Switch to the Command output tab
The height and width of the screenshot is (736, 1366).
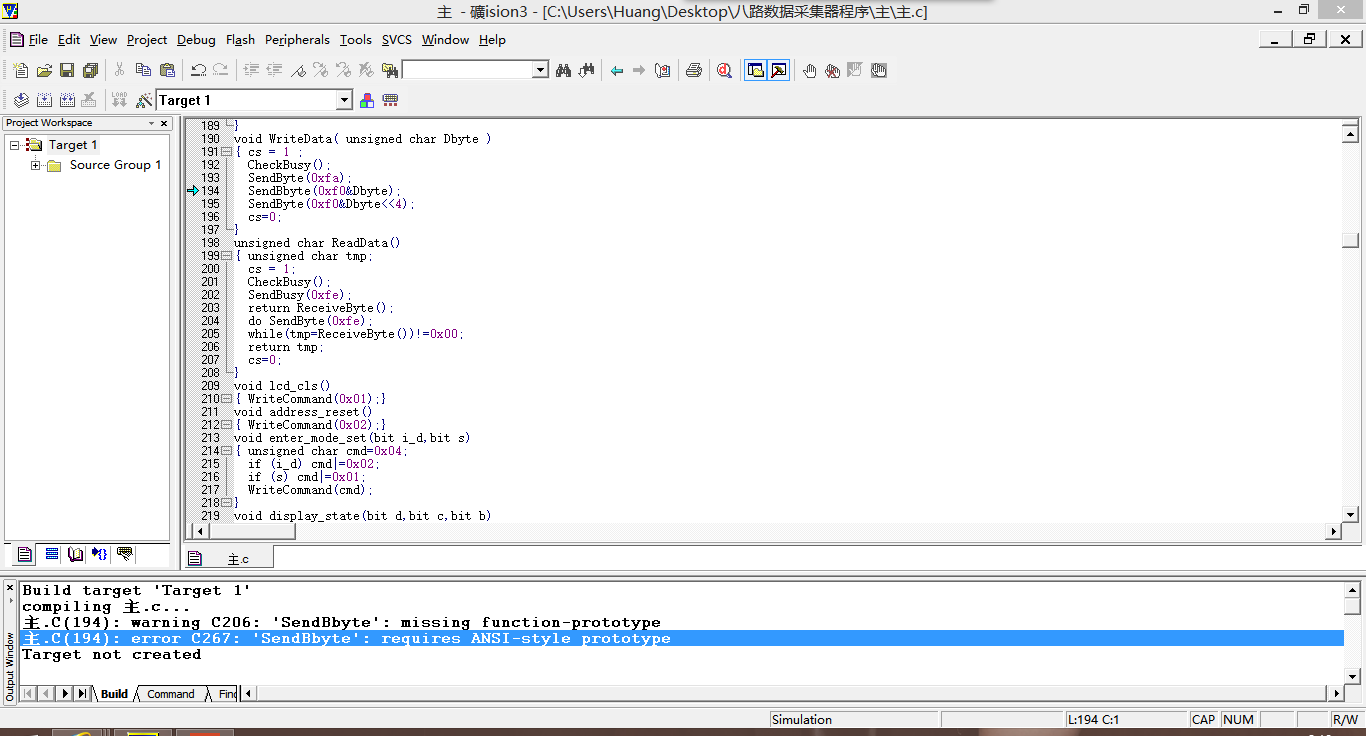[x=171, y=694]
